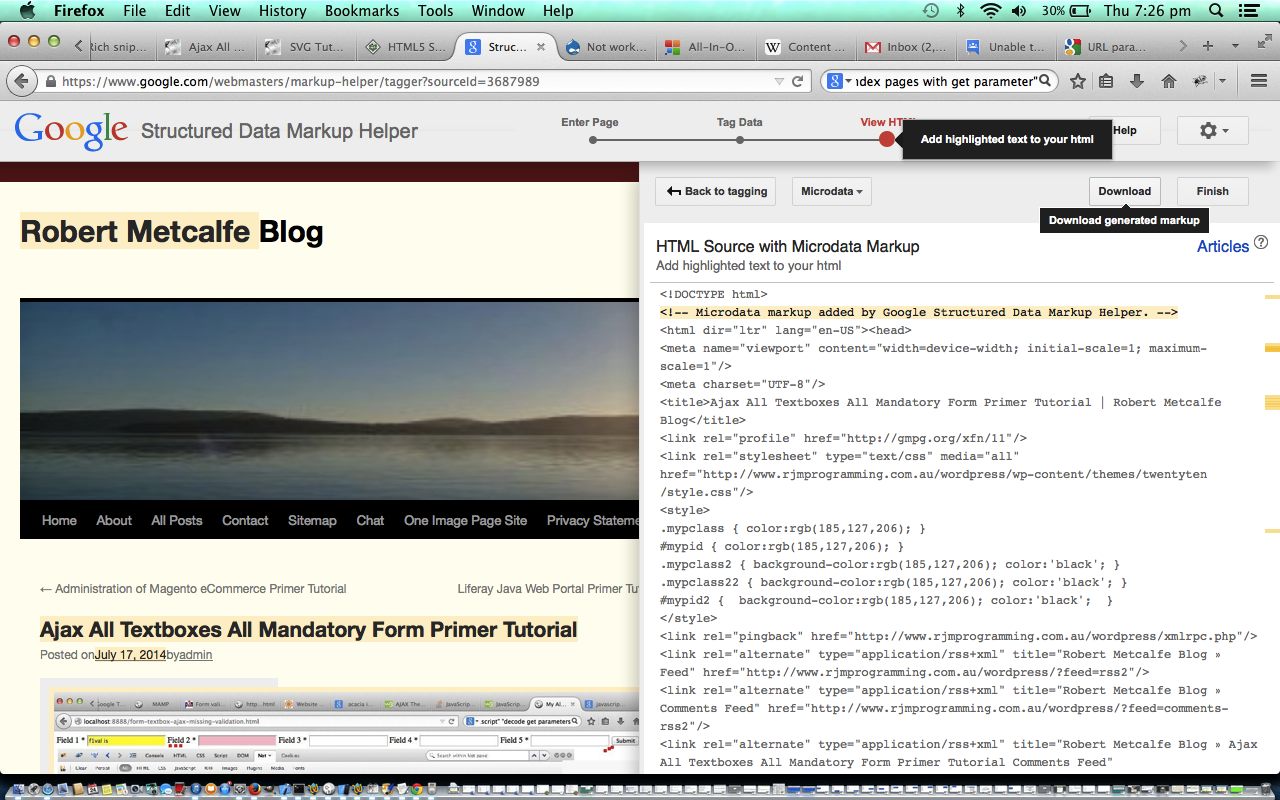
Task: Open the Sitemap blog menu link
Action: 312,520
